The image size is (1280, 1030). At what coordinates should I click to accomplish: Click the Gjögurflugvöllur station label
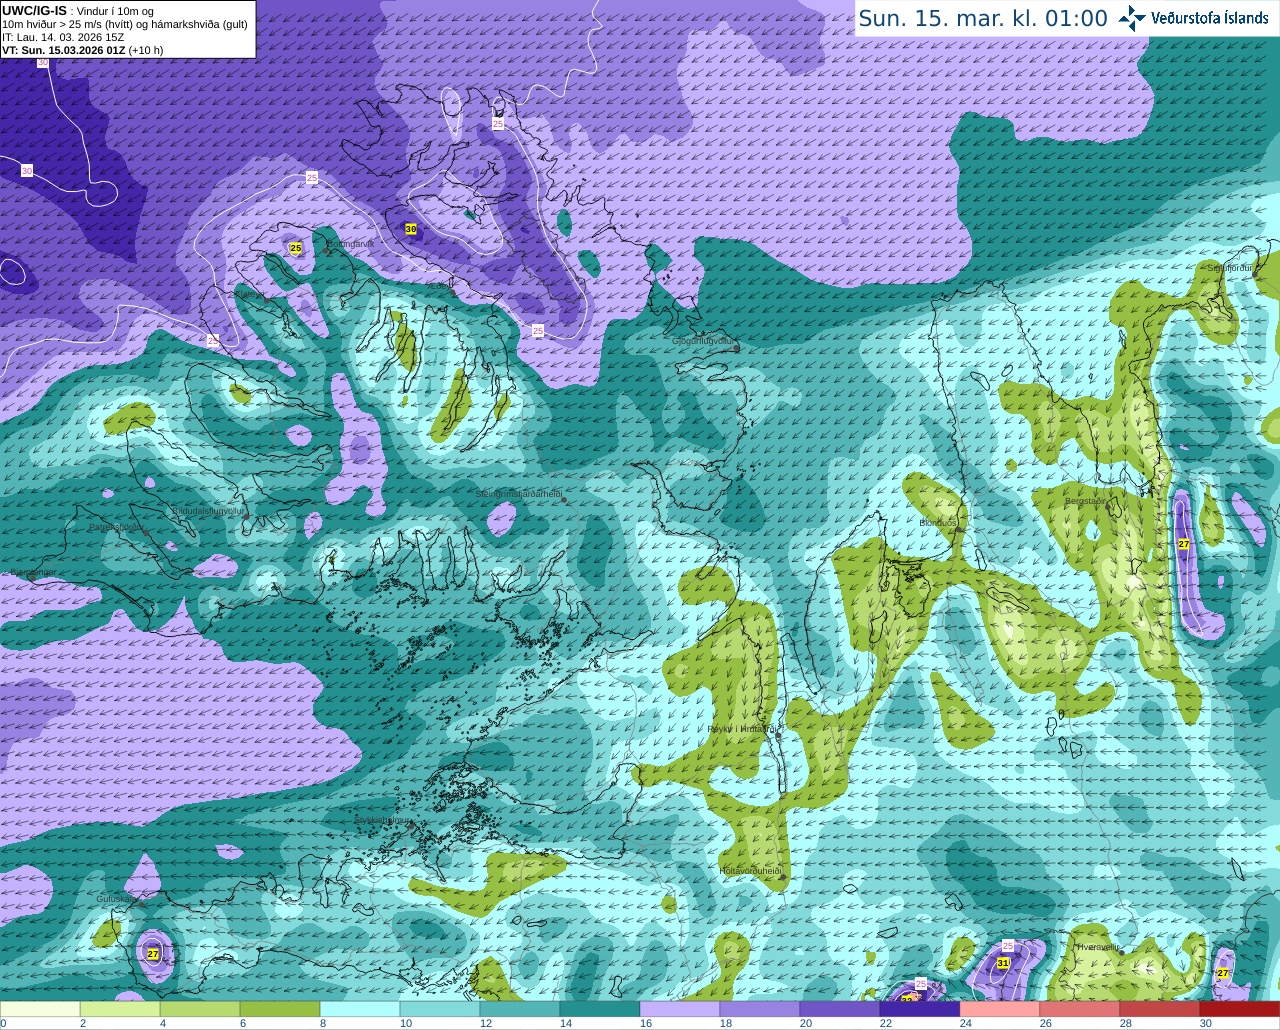coord(705,341)
